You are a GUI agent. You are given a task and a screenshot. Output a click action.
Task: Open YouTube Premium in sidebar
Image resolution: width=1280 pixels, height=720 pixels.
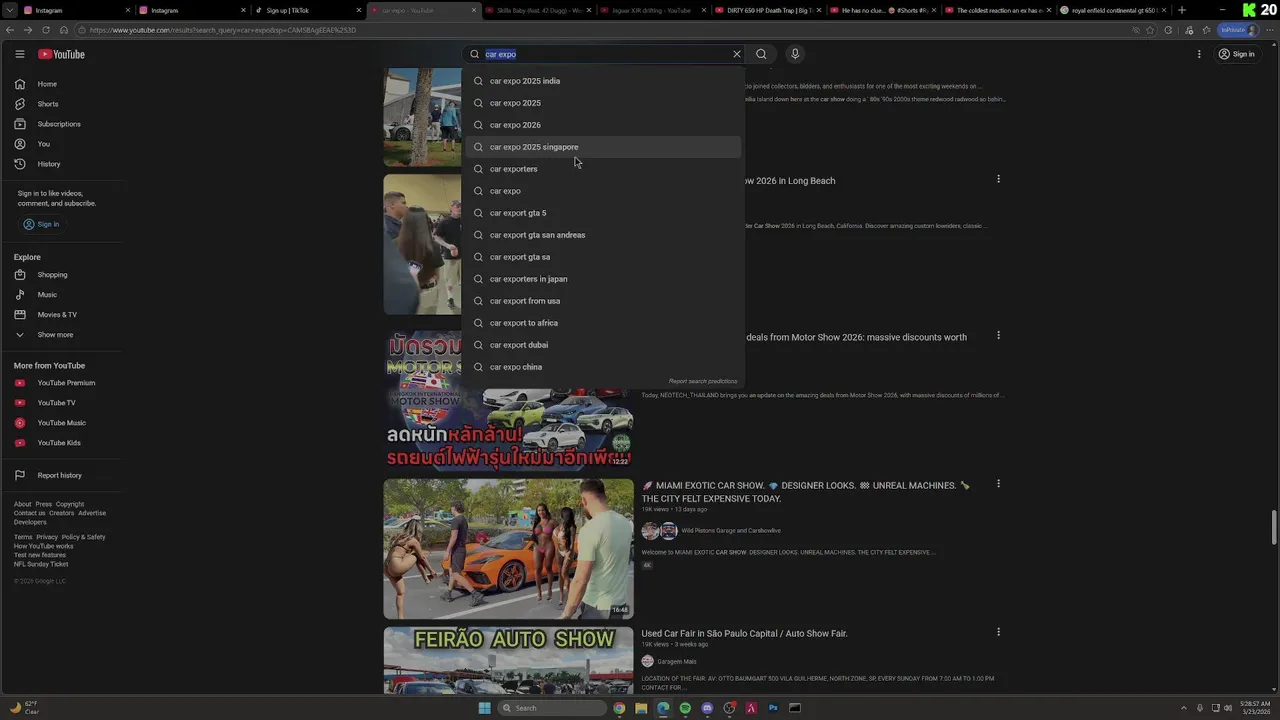click(x=60, y=383)
